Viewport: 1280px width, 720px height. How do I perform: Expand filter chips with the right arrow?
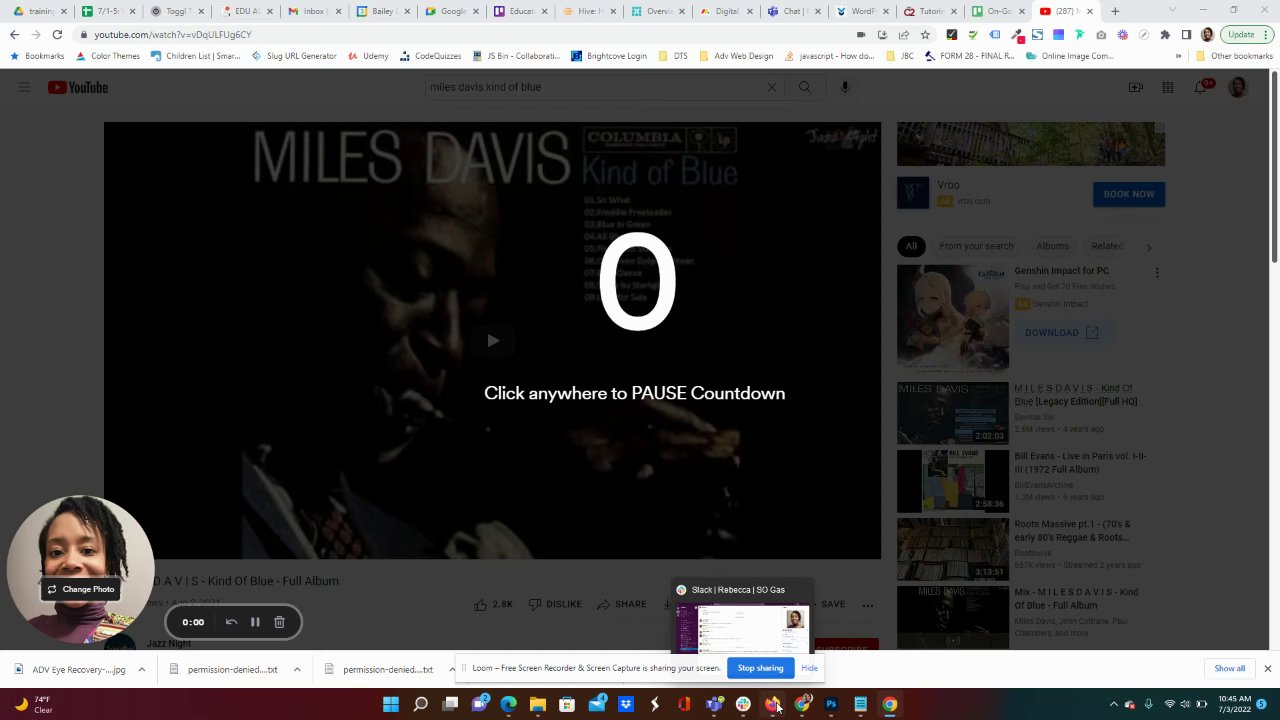(x=1149, y=246)
